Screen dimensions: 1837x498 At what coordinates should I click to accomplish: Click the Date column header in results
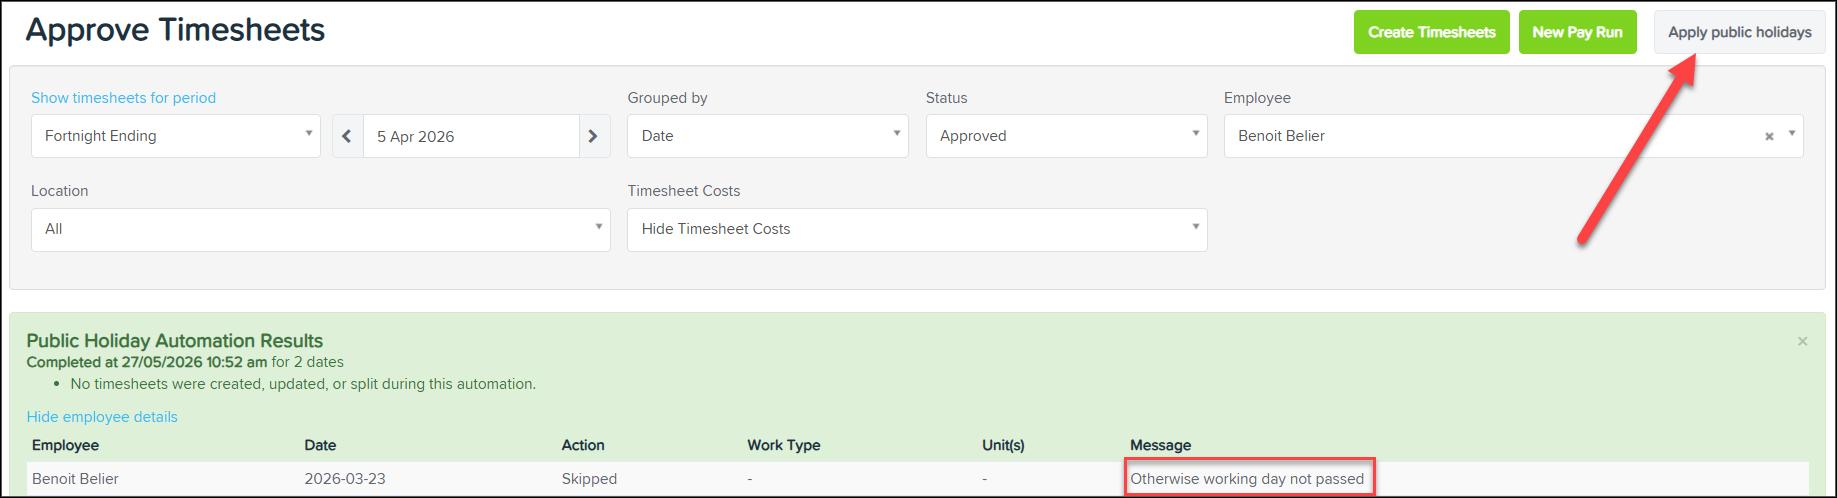320,445
